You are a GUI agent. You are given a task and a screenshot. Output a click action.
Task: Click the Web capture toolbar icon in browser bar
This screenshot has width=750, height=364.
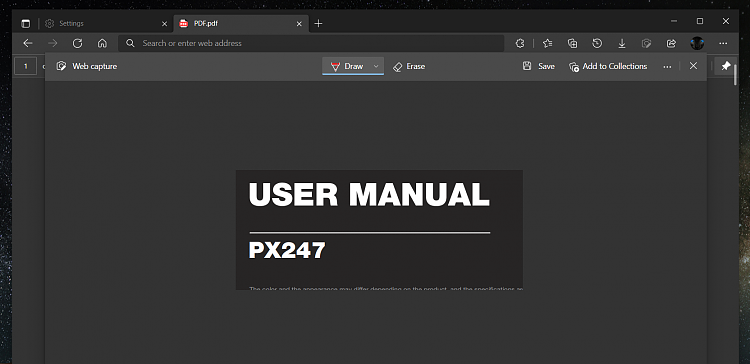point(646,44)
